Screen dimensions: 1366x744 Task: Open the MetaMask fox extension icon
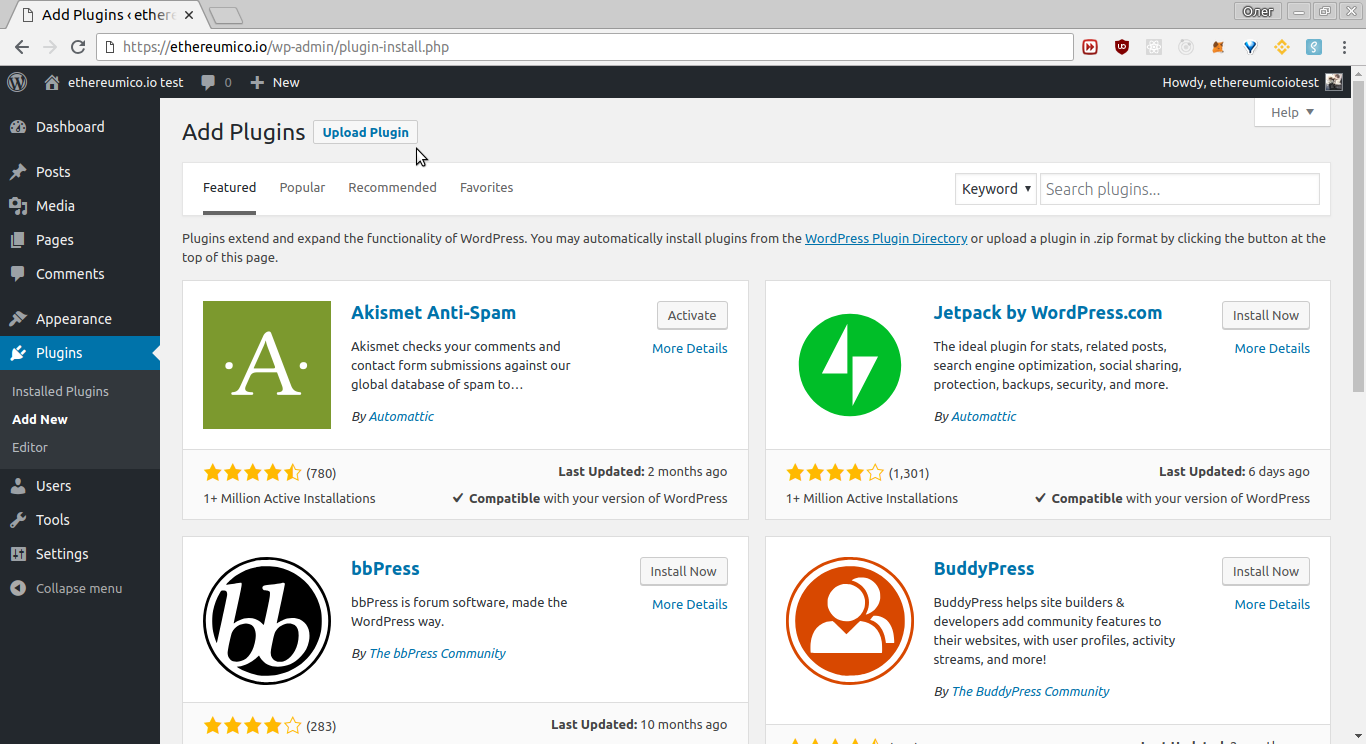1218,47
